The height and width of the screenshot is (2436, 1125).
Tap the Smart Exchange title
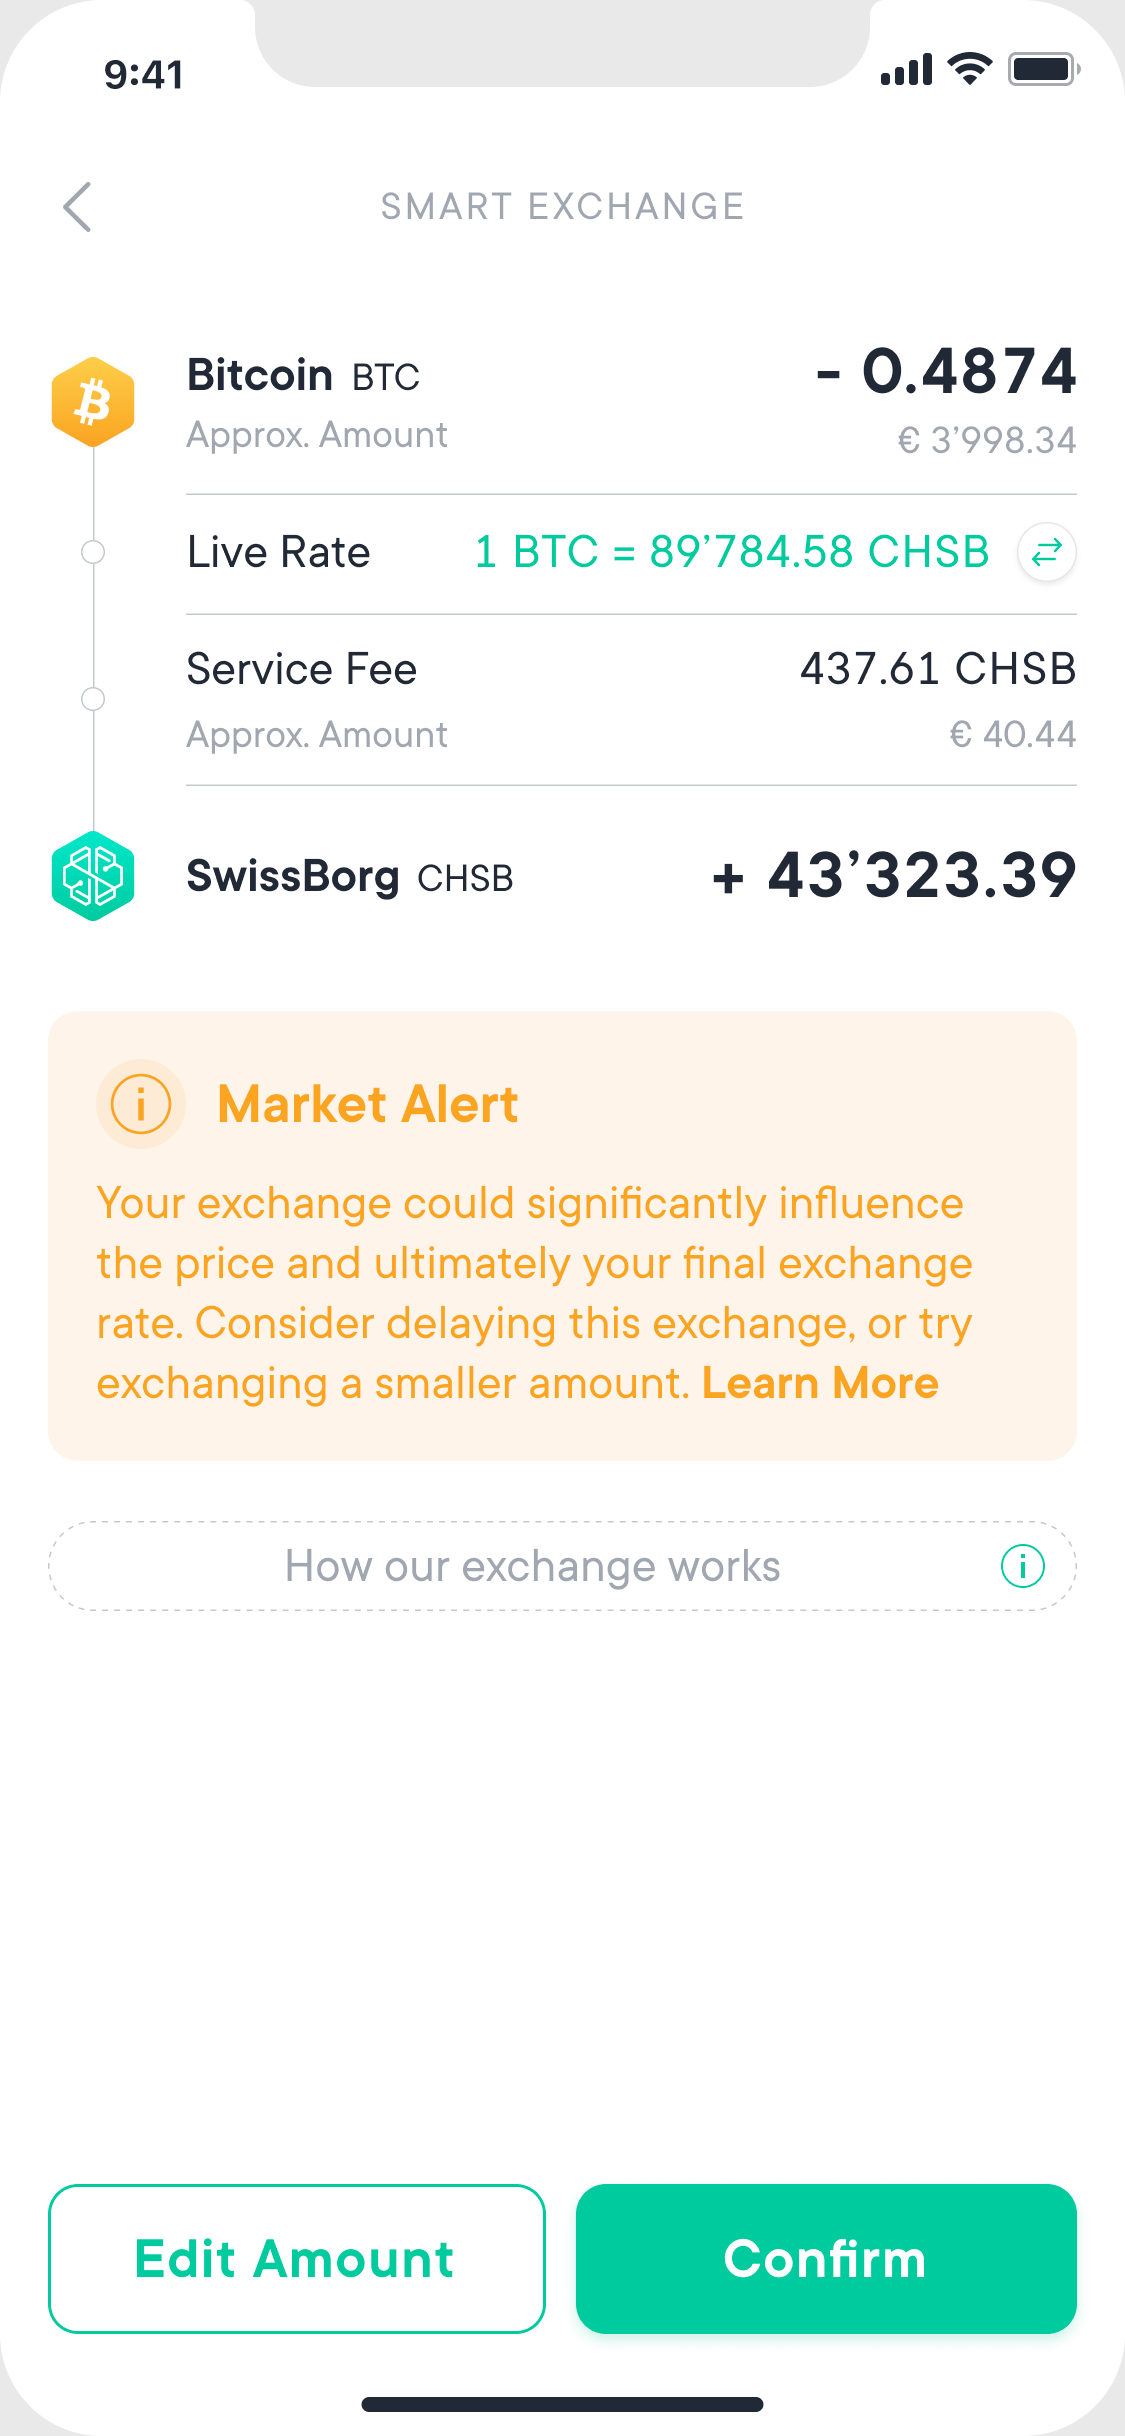562,207
